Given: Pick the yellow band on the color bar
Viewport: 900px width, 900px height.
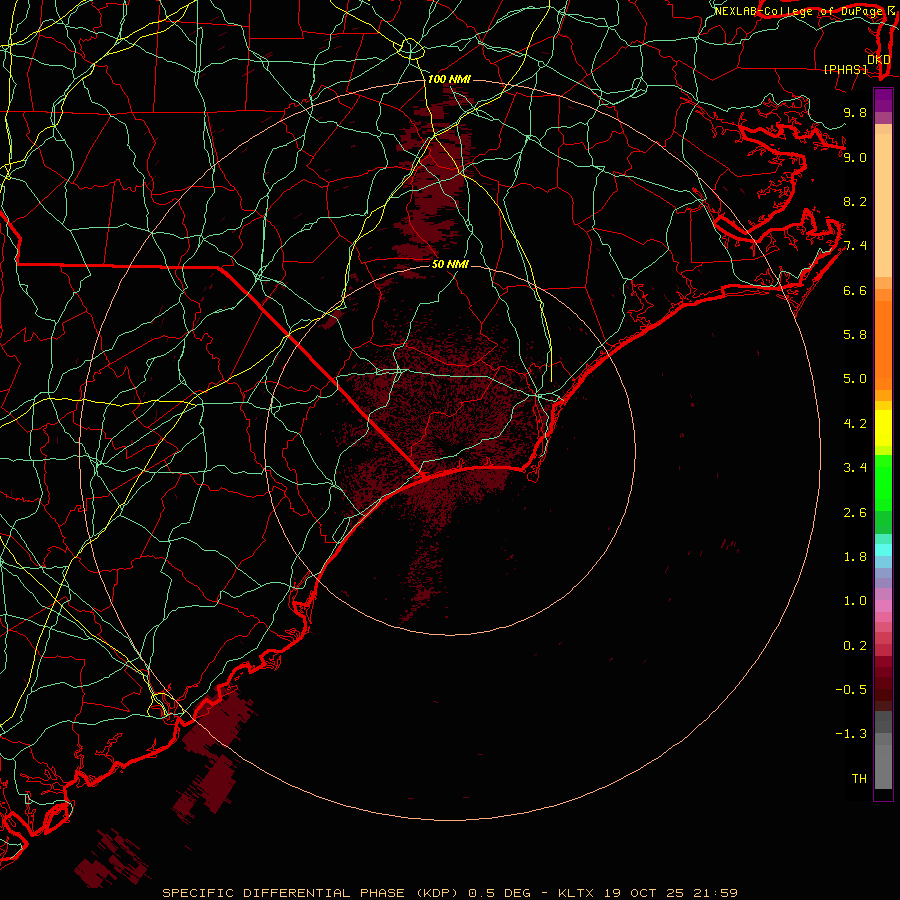Looking at the screenshot, I should (x=883, y=428).
